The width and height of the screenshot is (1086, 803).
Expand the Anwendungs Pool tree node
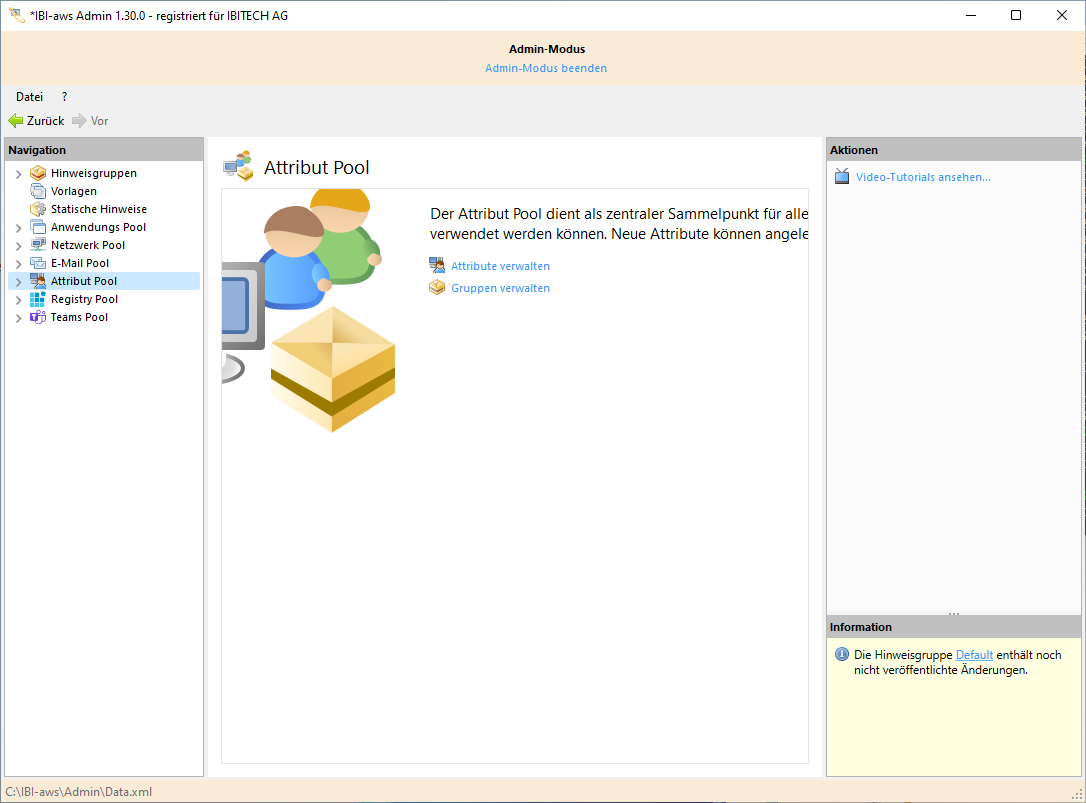point(18,228)
